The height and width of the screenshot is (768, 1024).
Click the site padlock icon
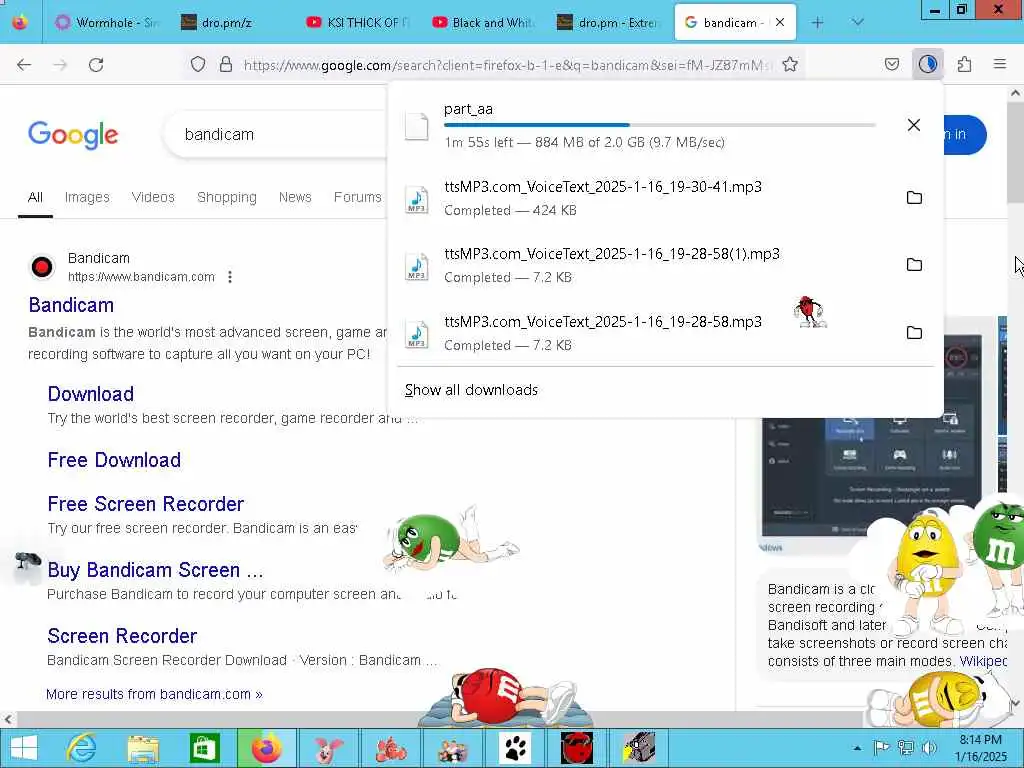[x=226, y=64]
